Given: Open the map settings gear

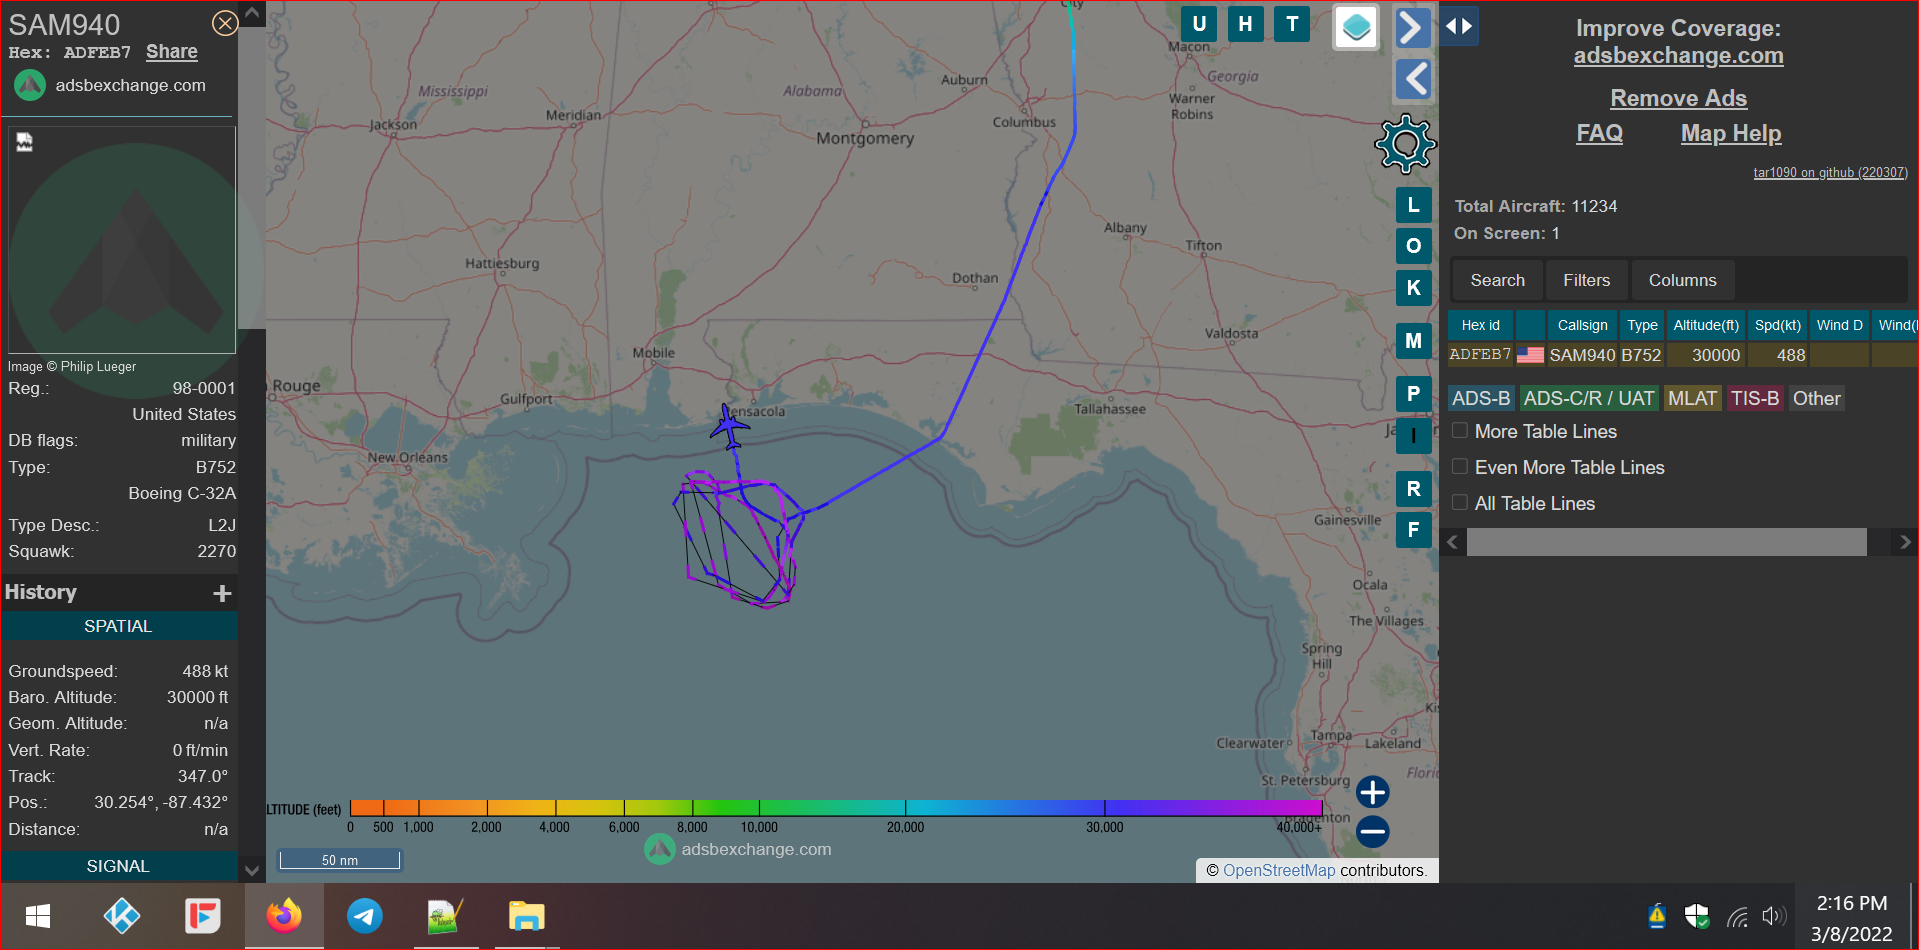Looking at the screenshot, I should (x=1405, y=144).
